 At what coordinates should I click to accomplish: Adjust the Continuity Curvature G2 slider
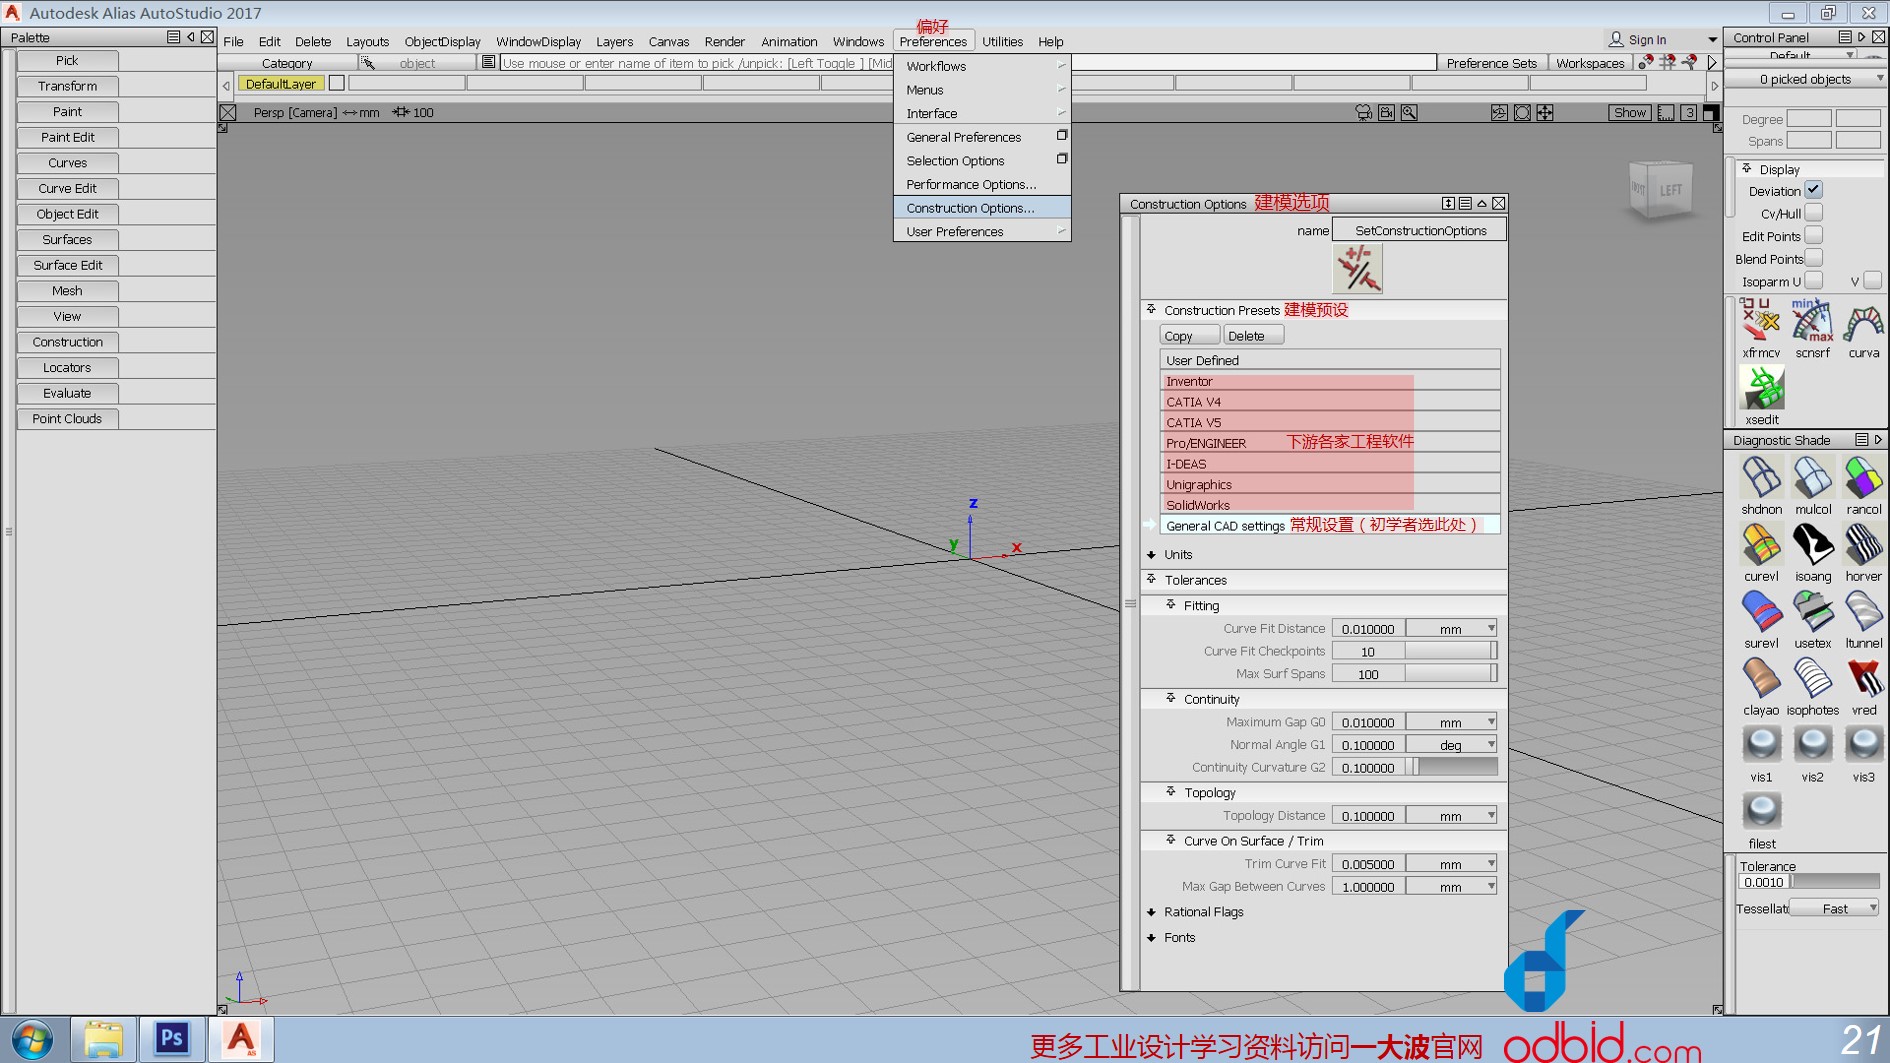tap(1451, 767)
